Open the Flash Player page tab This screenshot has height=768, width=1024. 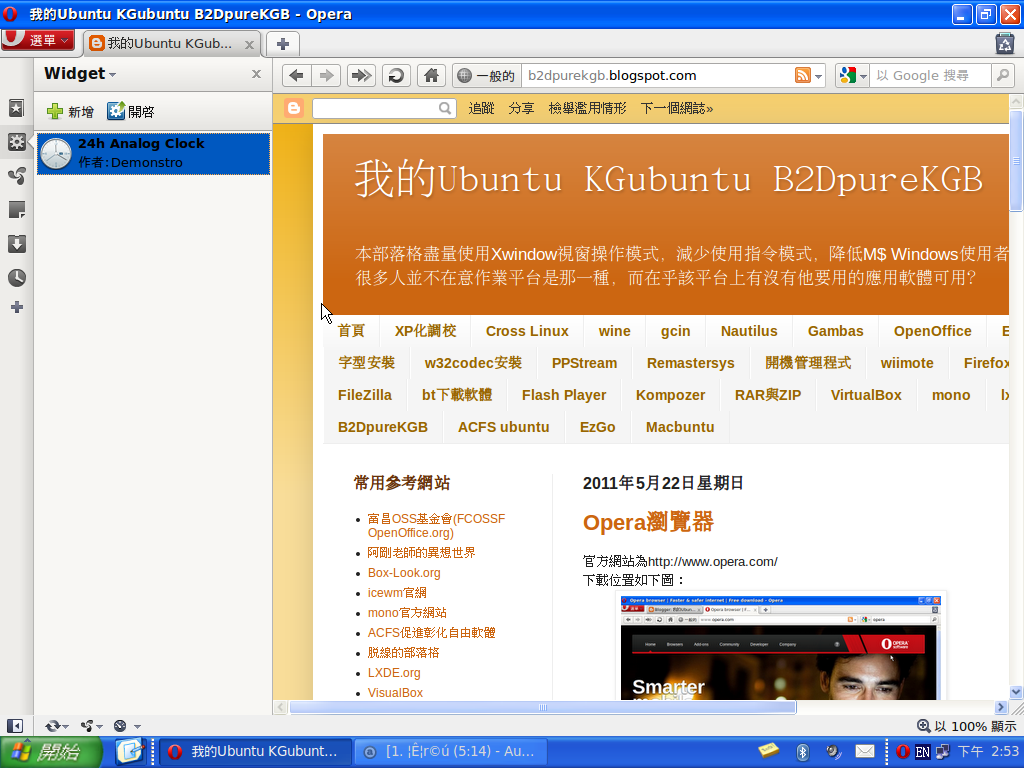click(564, 395)
